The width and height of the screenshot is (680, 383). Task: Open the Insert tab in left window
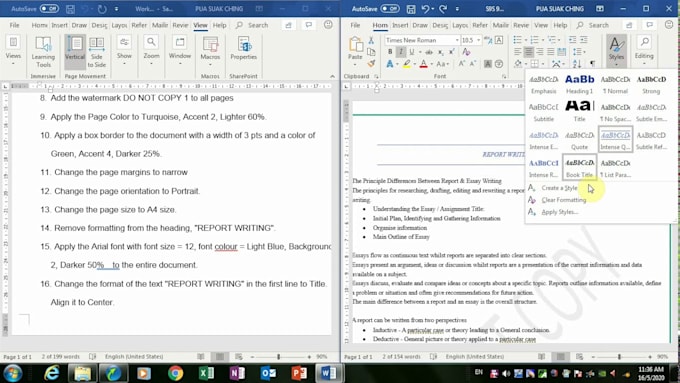click(59, 25)
